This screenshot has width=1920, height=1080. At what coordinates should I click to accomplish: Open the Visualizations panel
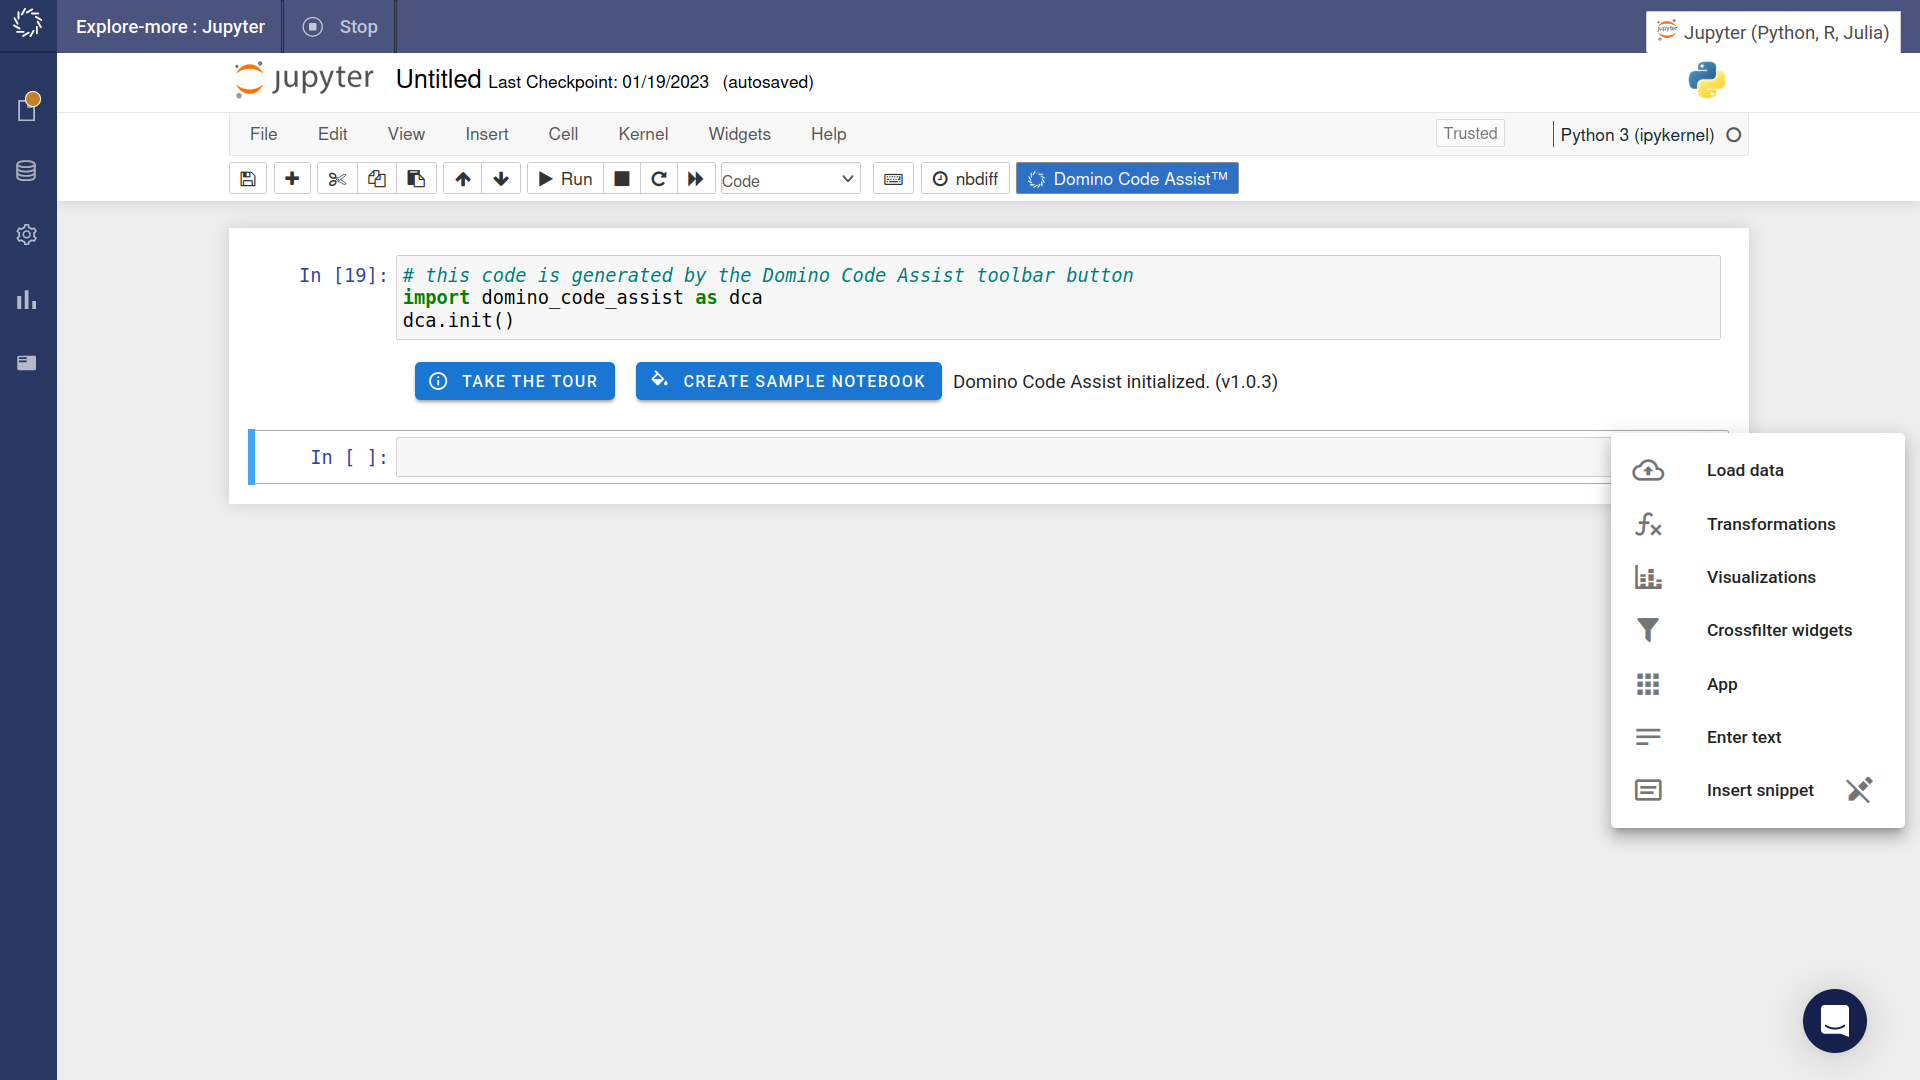1760,576
